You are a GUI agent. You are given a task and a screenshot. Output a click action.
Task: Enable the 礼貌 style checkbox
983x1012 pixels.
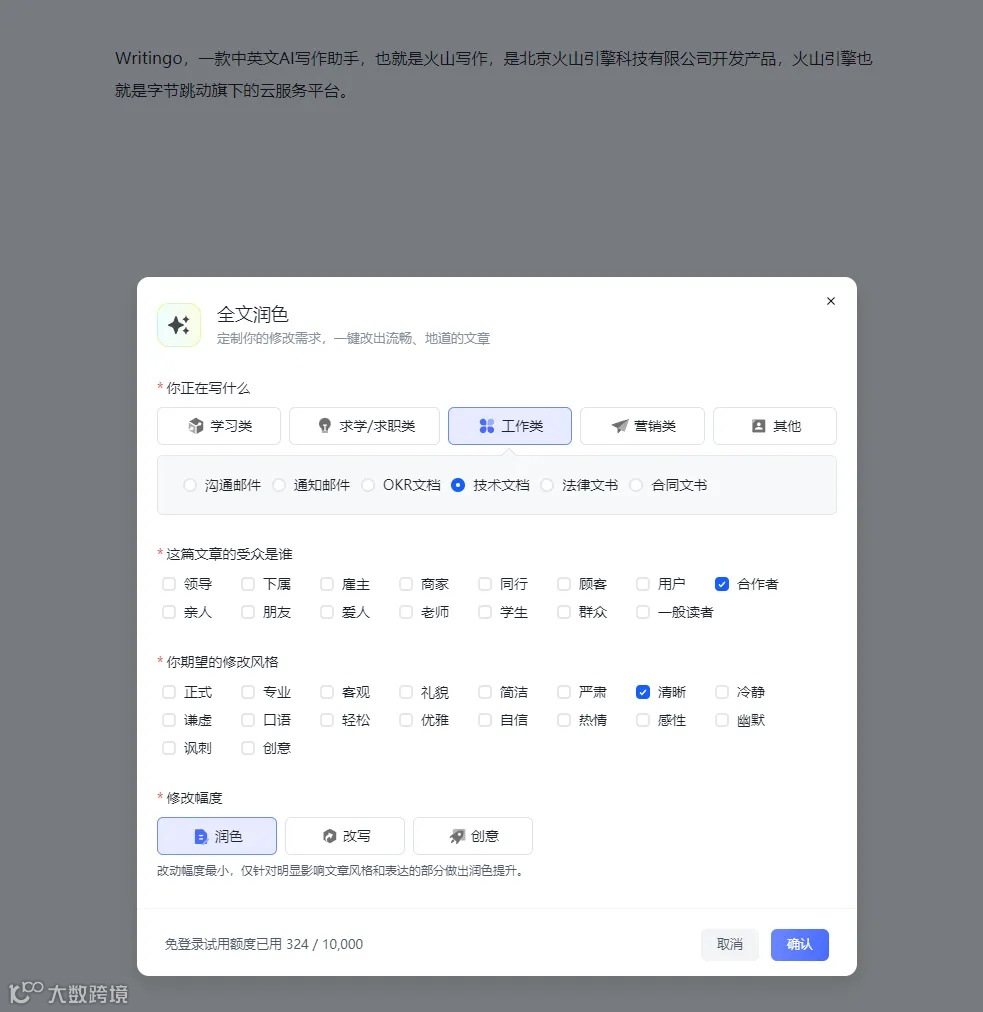pyautogui.click(x=406, y=692)
